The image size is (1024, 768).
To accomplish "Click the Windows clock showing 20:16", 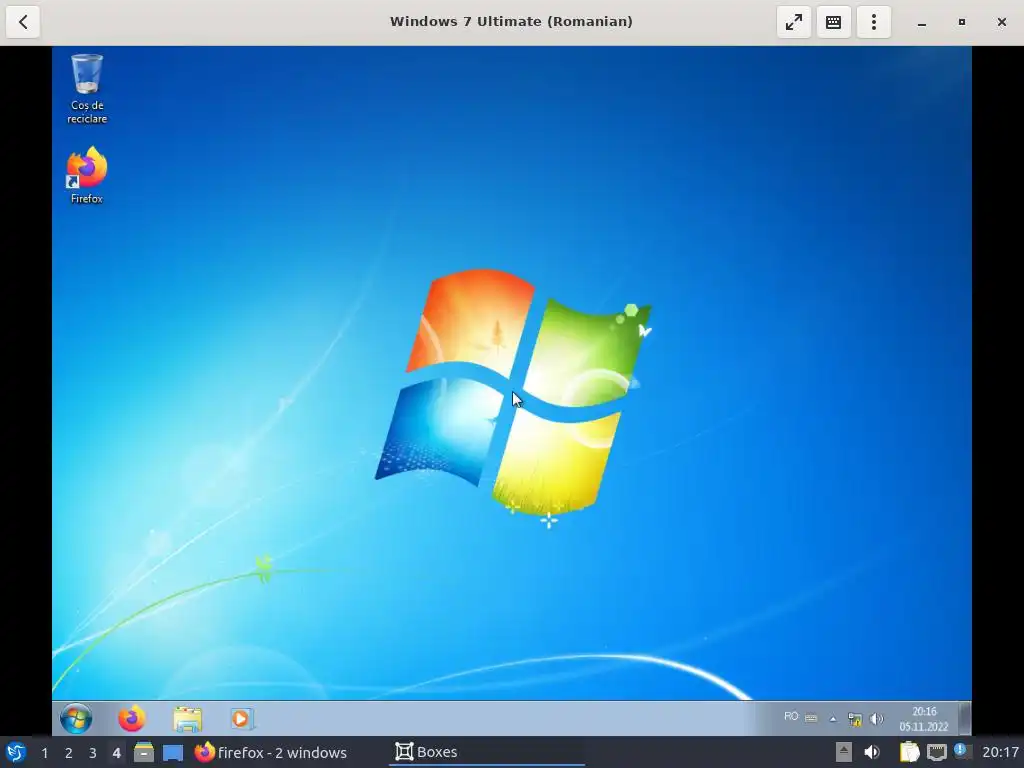I will pyautogui.click(x=924, y=718).
